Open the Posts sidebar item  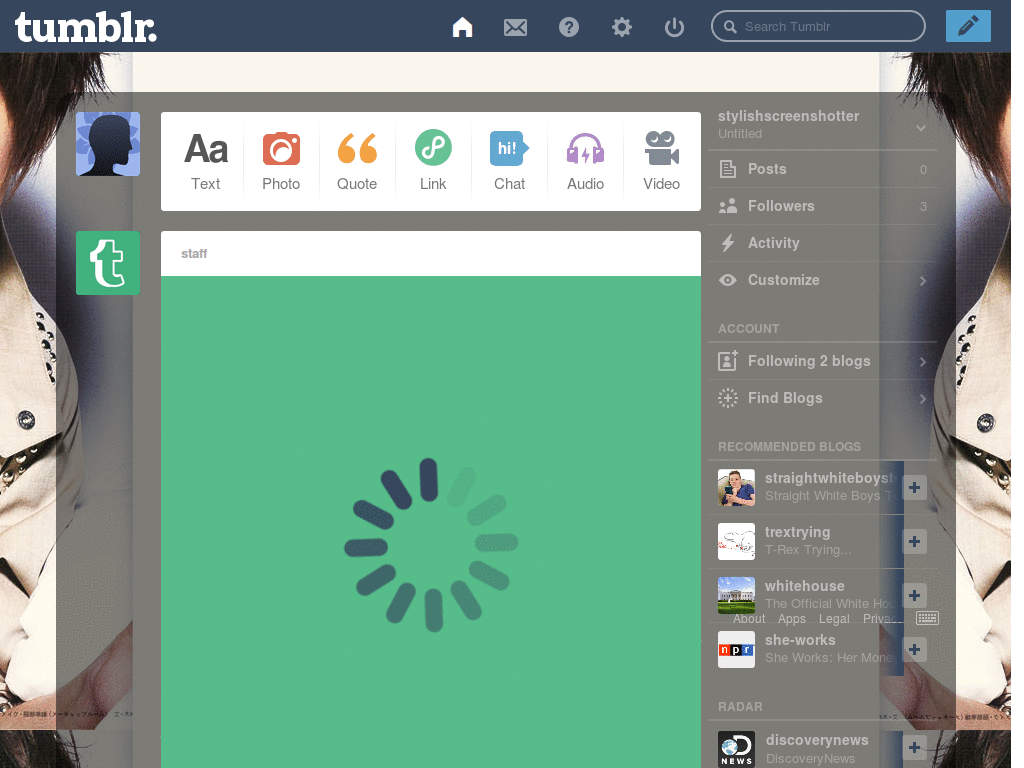[x=823, y=169]
